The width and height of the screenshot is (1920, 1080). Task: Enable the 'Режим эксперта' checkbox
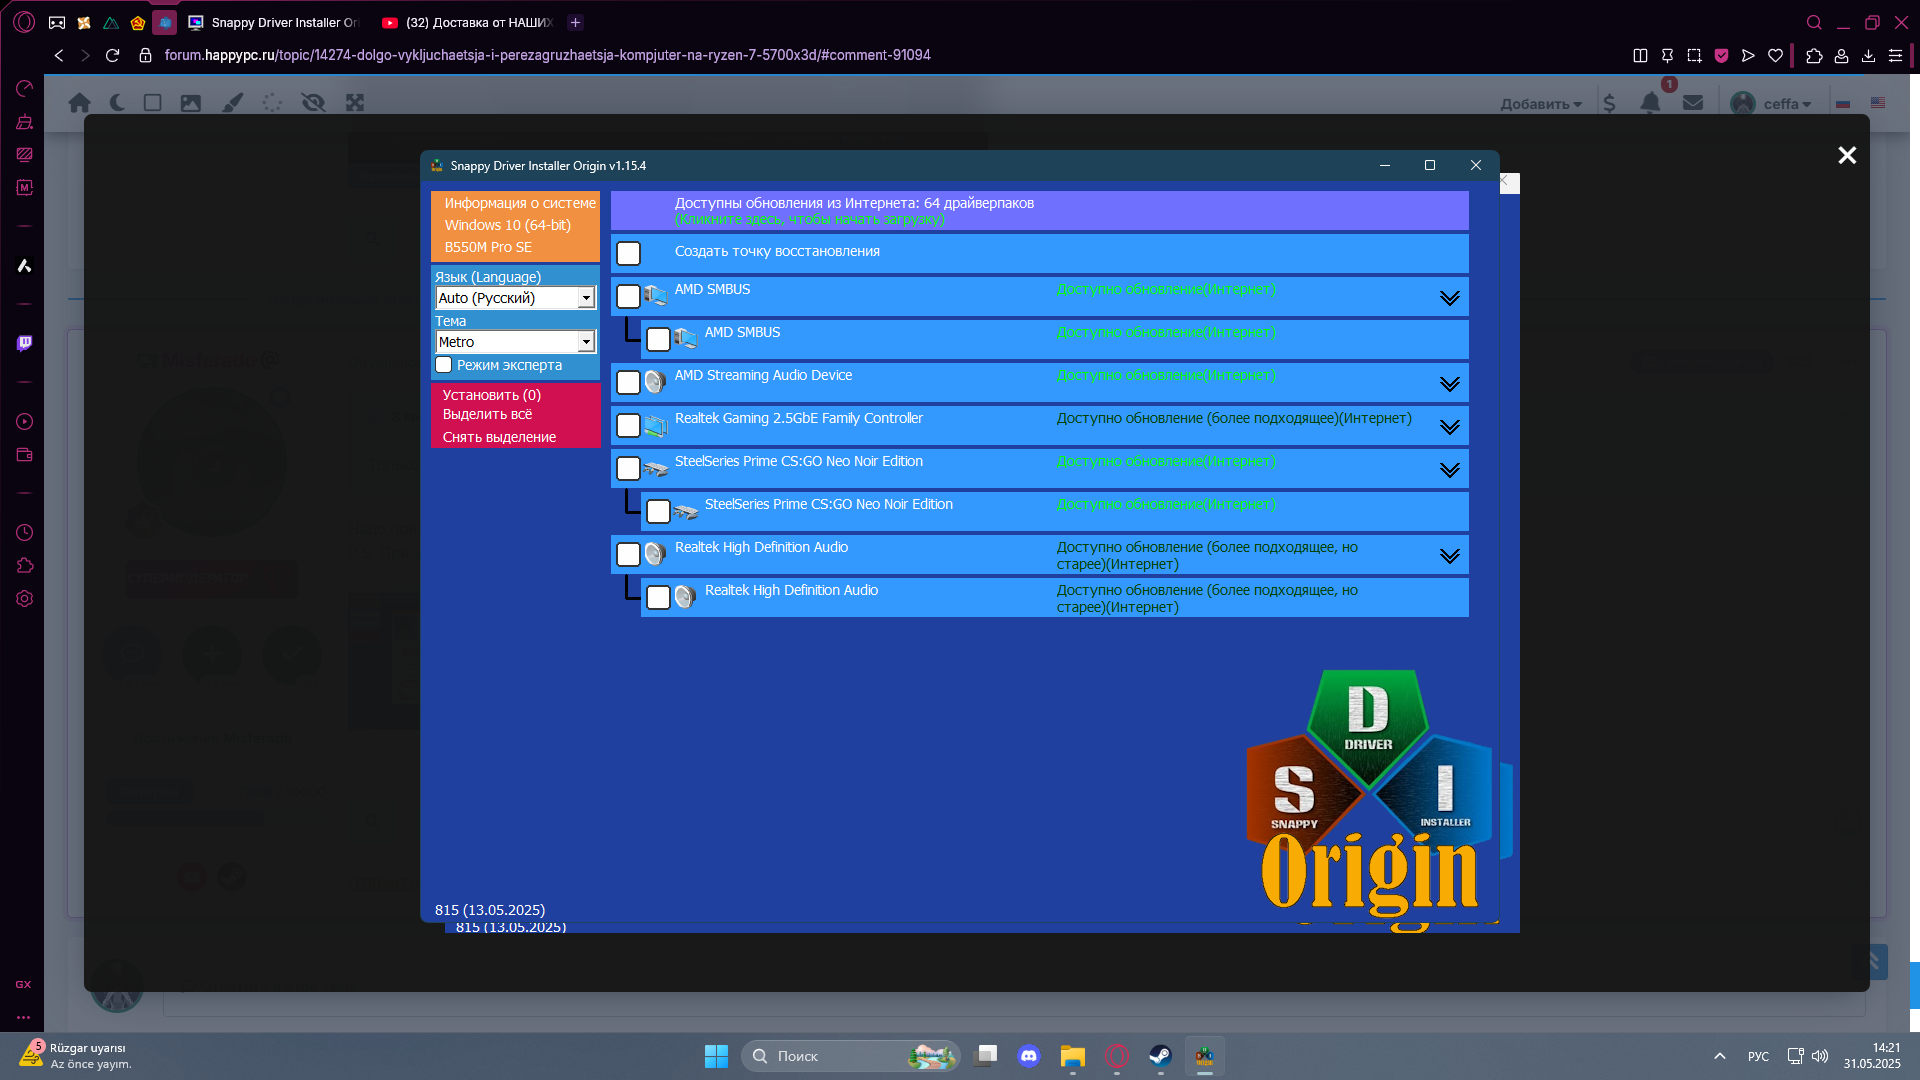[444, 365]
